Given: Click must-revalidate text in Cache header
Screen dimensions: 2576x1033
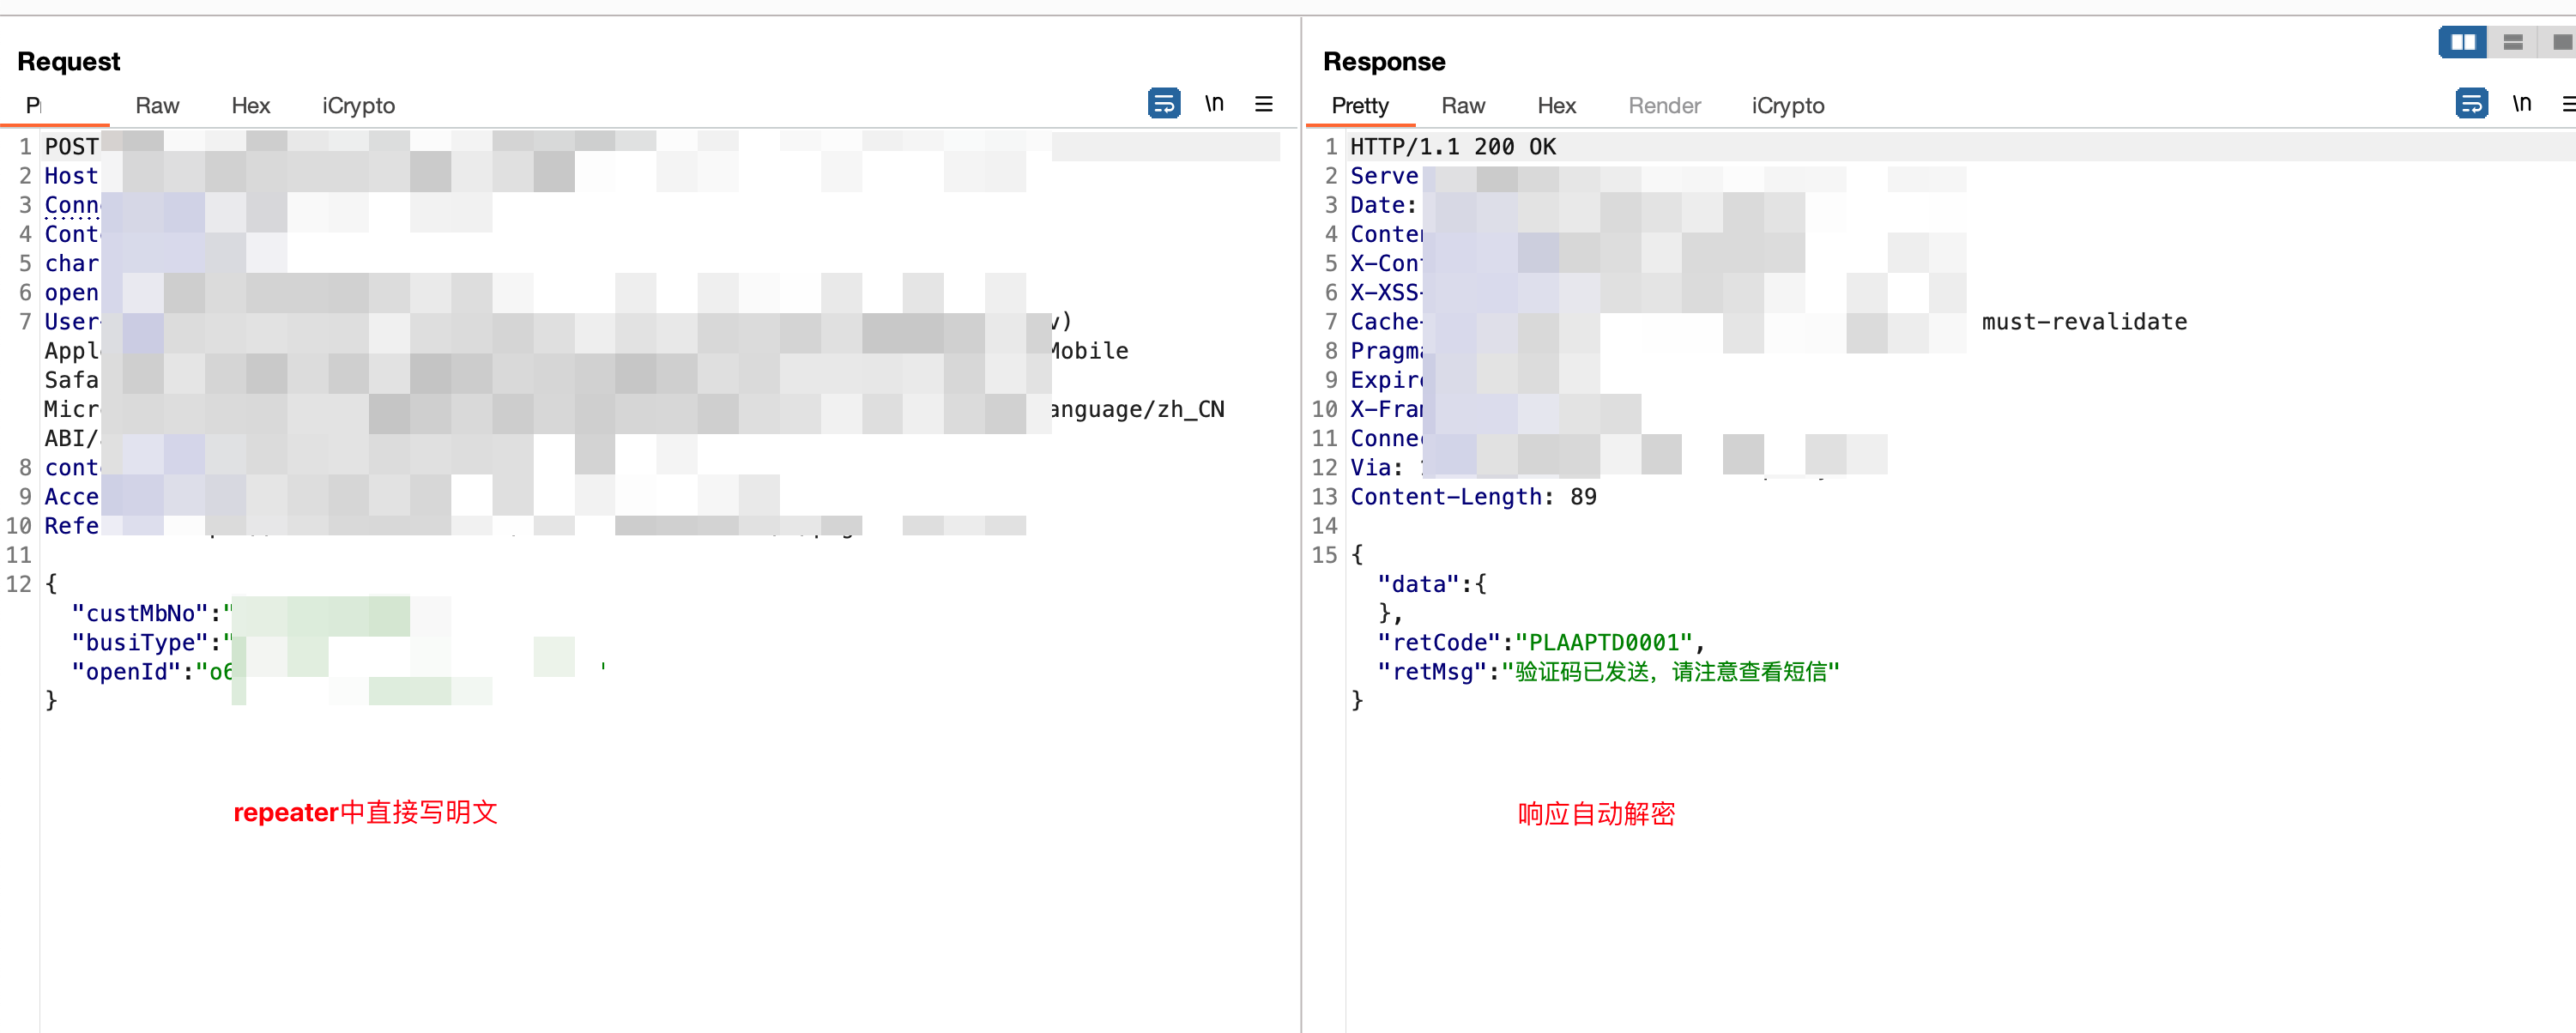Looking at the screenshot, I should (x=2084, y=322).
